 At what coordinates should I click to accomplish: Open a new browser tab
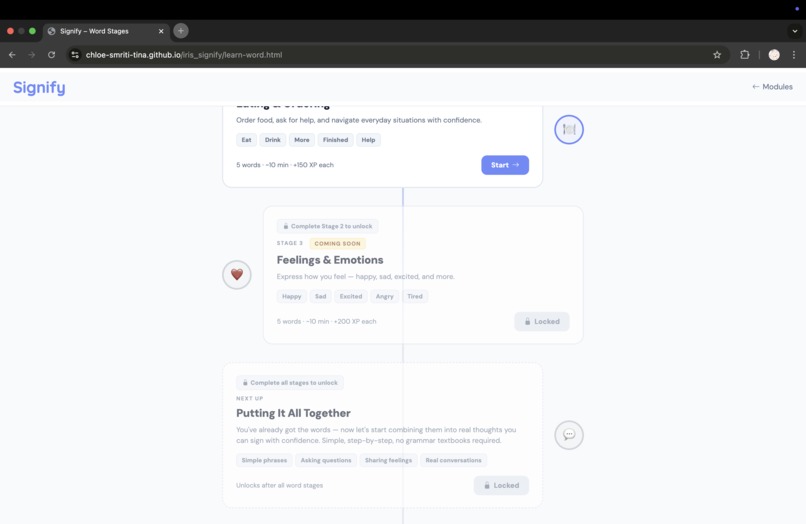coord(181,31)
